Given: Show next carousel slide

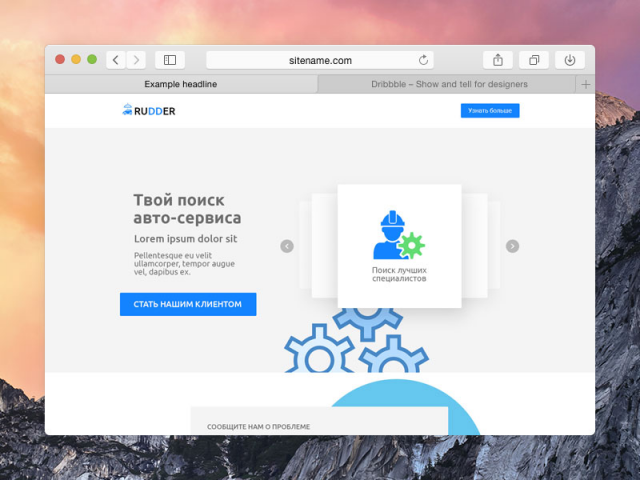Looking at the screenshot, I should [512, 246].
